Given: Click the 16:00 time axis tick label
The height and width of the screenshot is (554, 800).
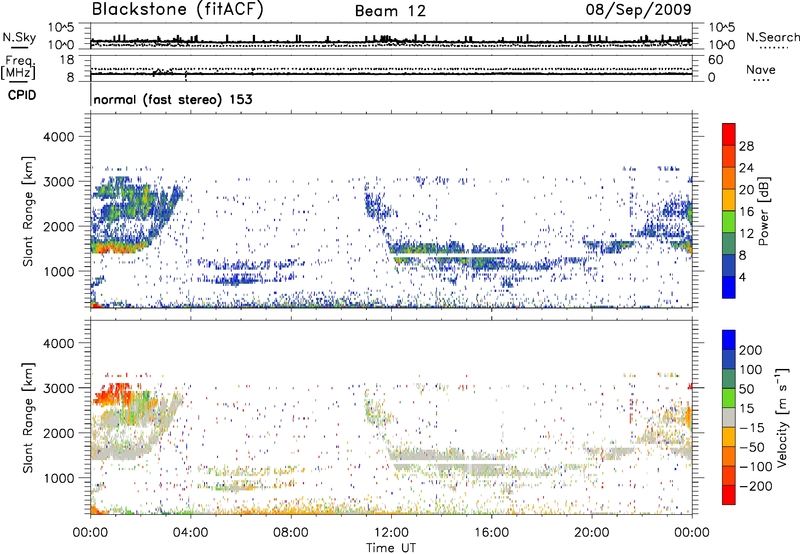Looking at the screenshot, I should point(491,533).
